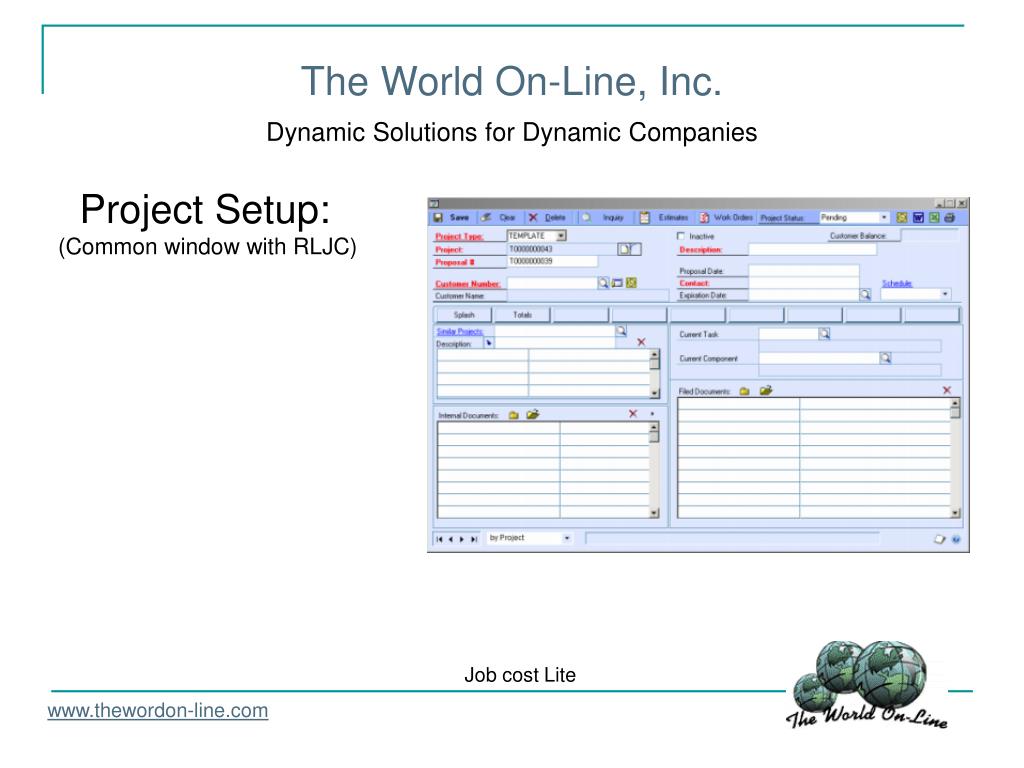Click the Customer Number search magnifier
The height and width of the screenshot is (768, 1024).
(x=603, y=283)
